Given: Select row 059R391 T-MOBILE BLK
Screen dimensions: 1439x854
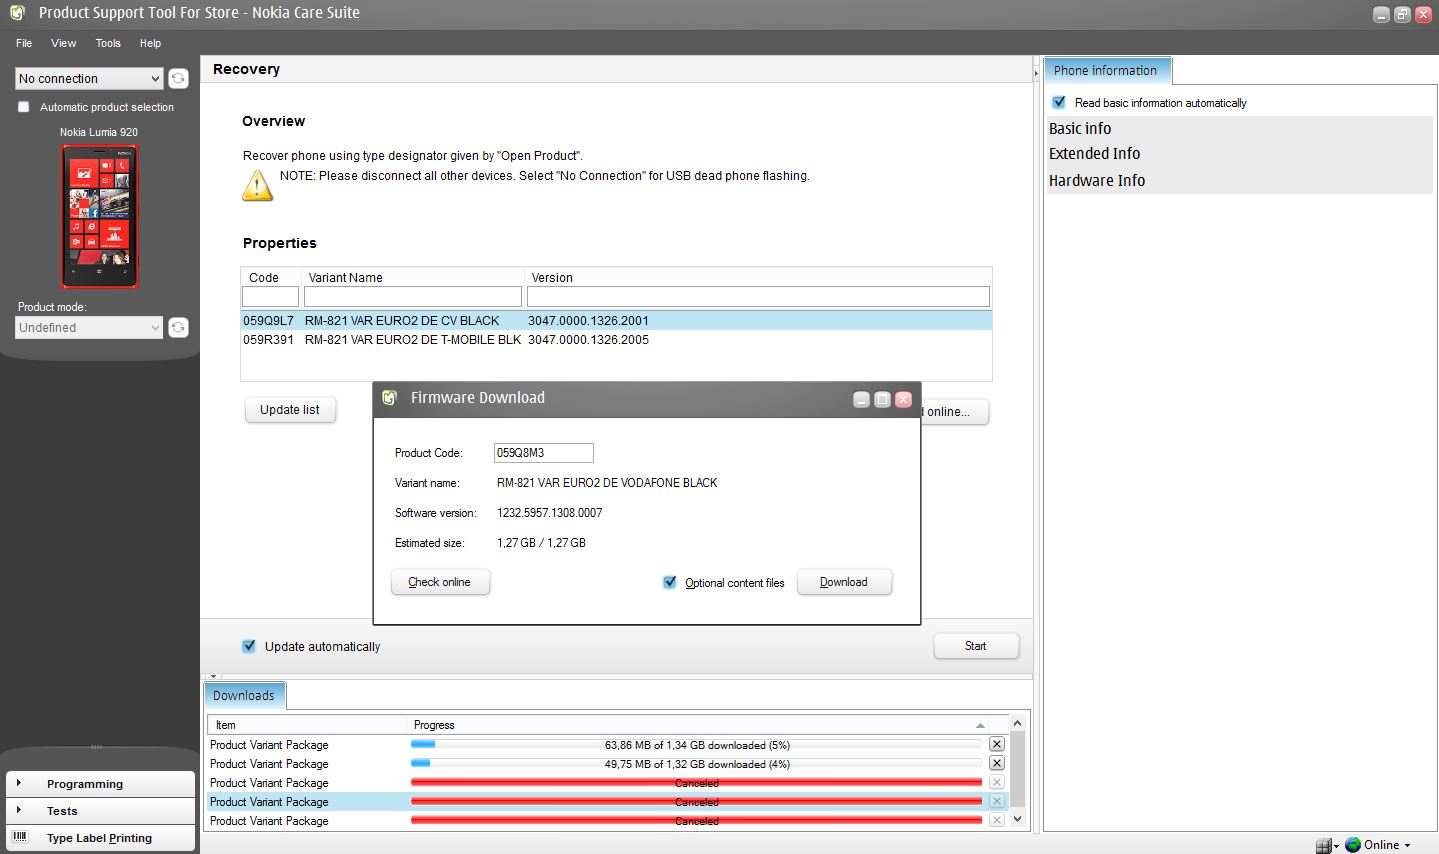Looking at the screenshot, I should (x=616, y=340).
